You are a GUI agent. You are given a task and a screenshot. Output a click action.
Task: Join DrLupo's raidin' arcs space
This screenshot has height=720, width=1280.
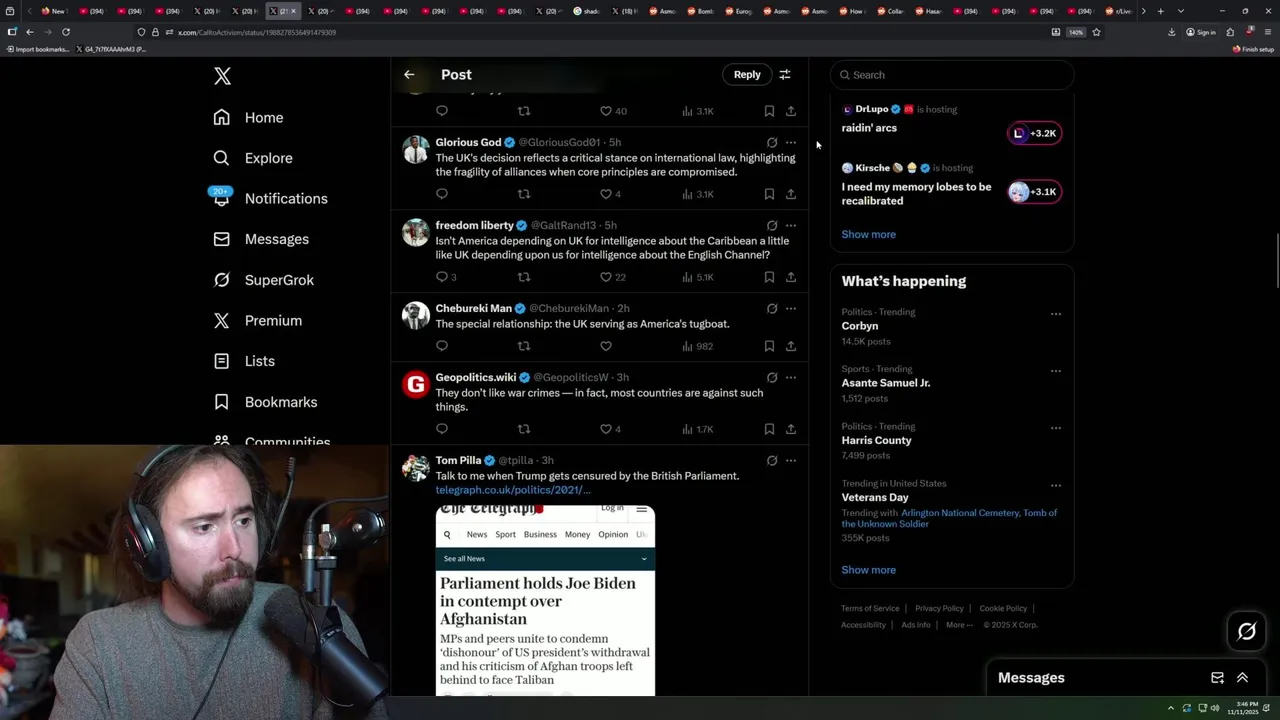[1034, 133]
